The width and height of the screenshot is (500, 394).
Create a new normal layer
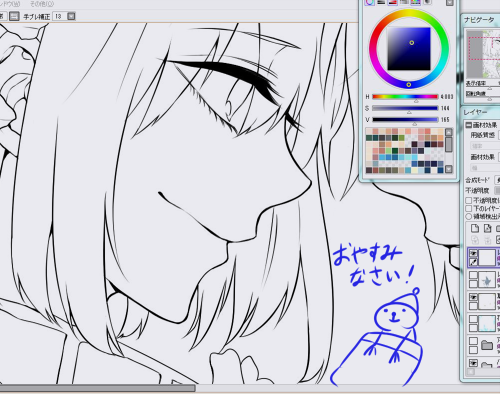point(475,228)
